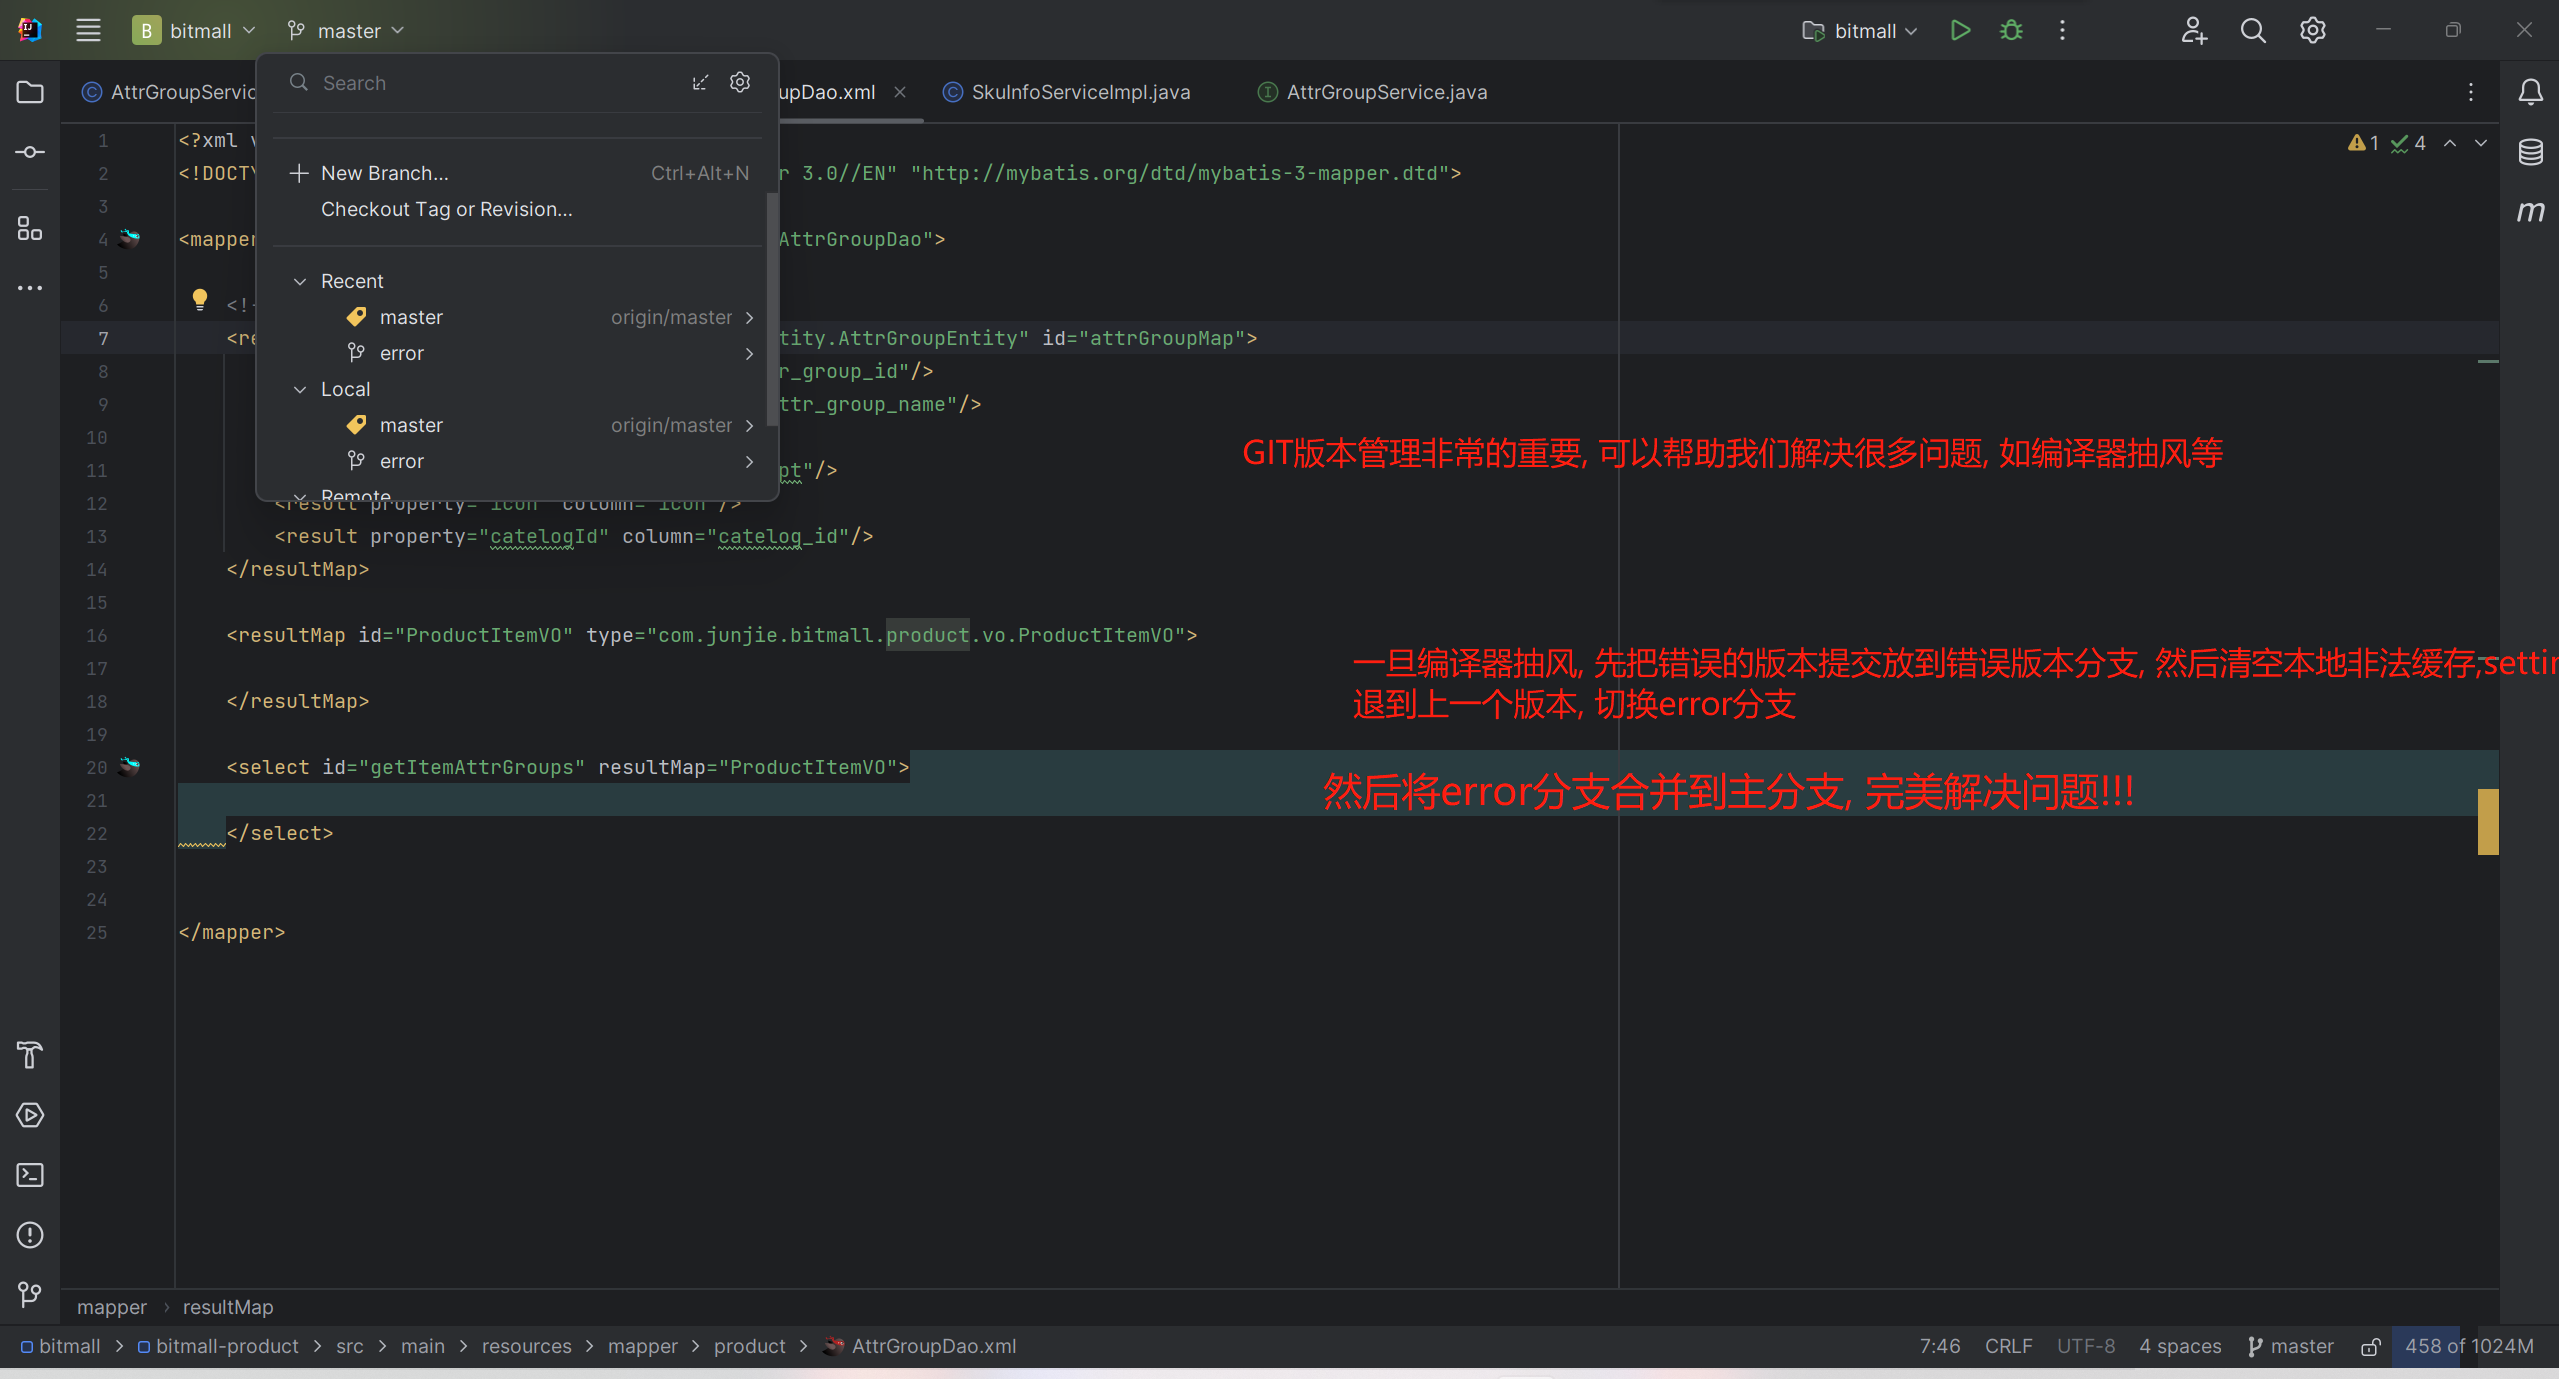Viewport: 2559px width, 1379px height.
Task: Click the branches popup settings gear
Action: coord(740,82)
